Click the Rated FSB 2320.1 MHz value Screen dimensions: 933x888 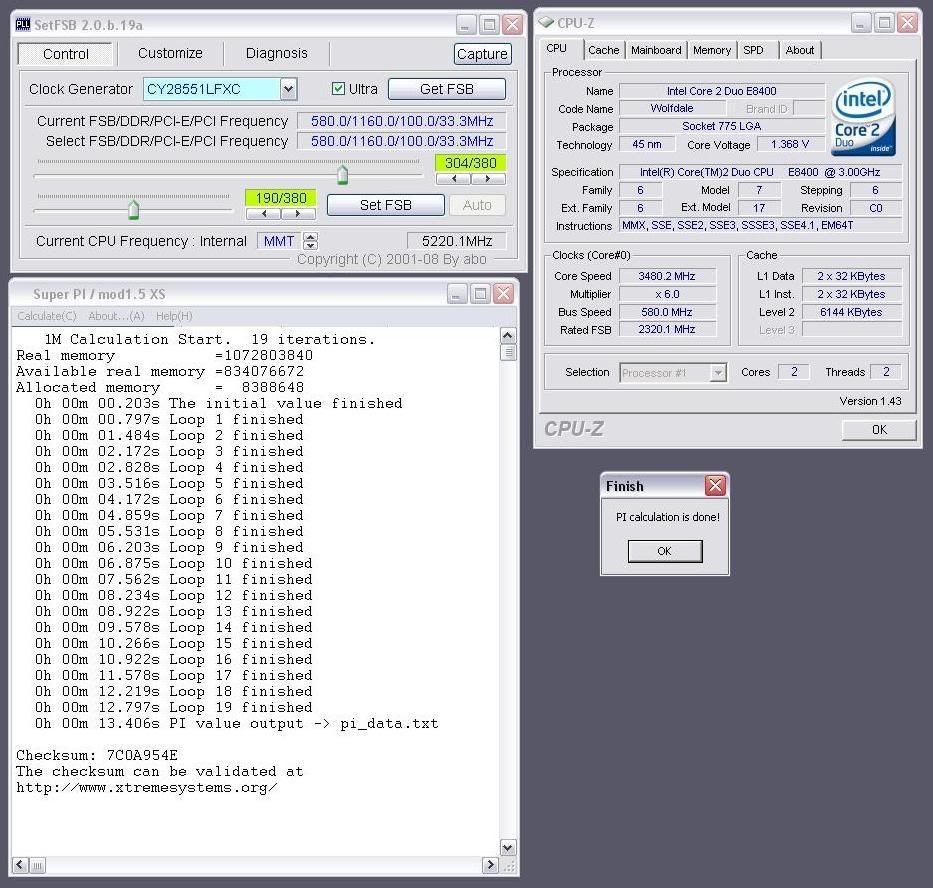(x=667, y=329)
